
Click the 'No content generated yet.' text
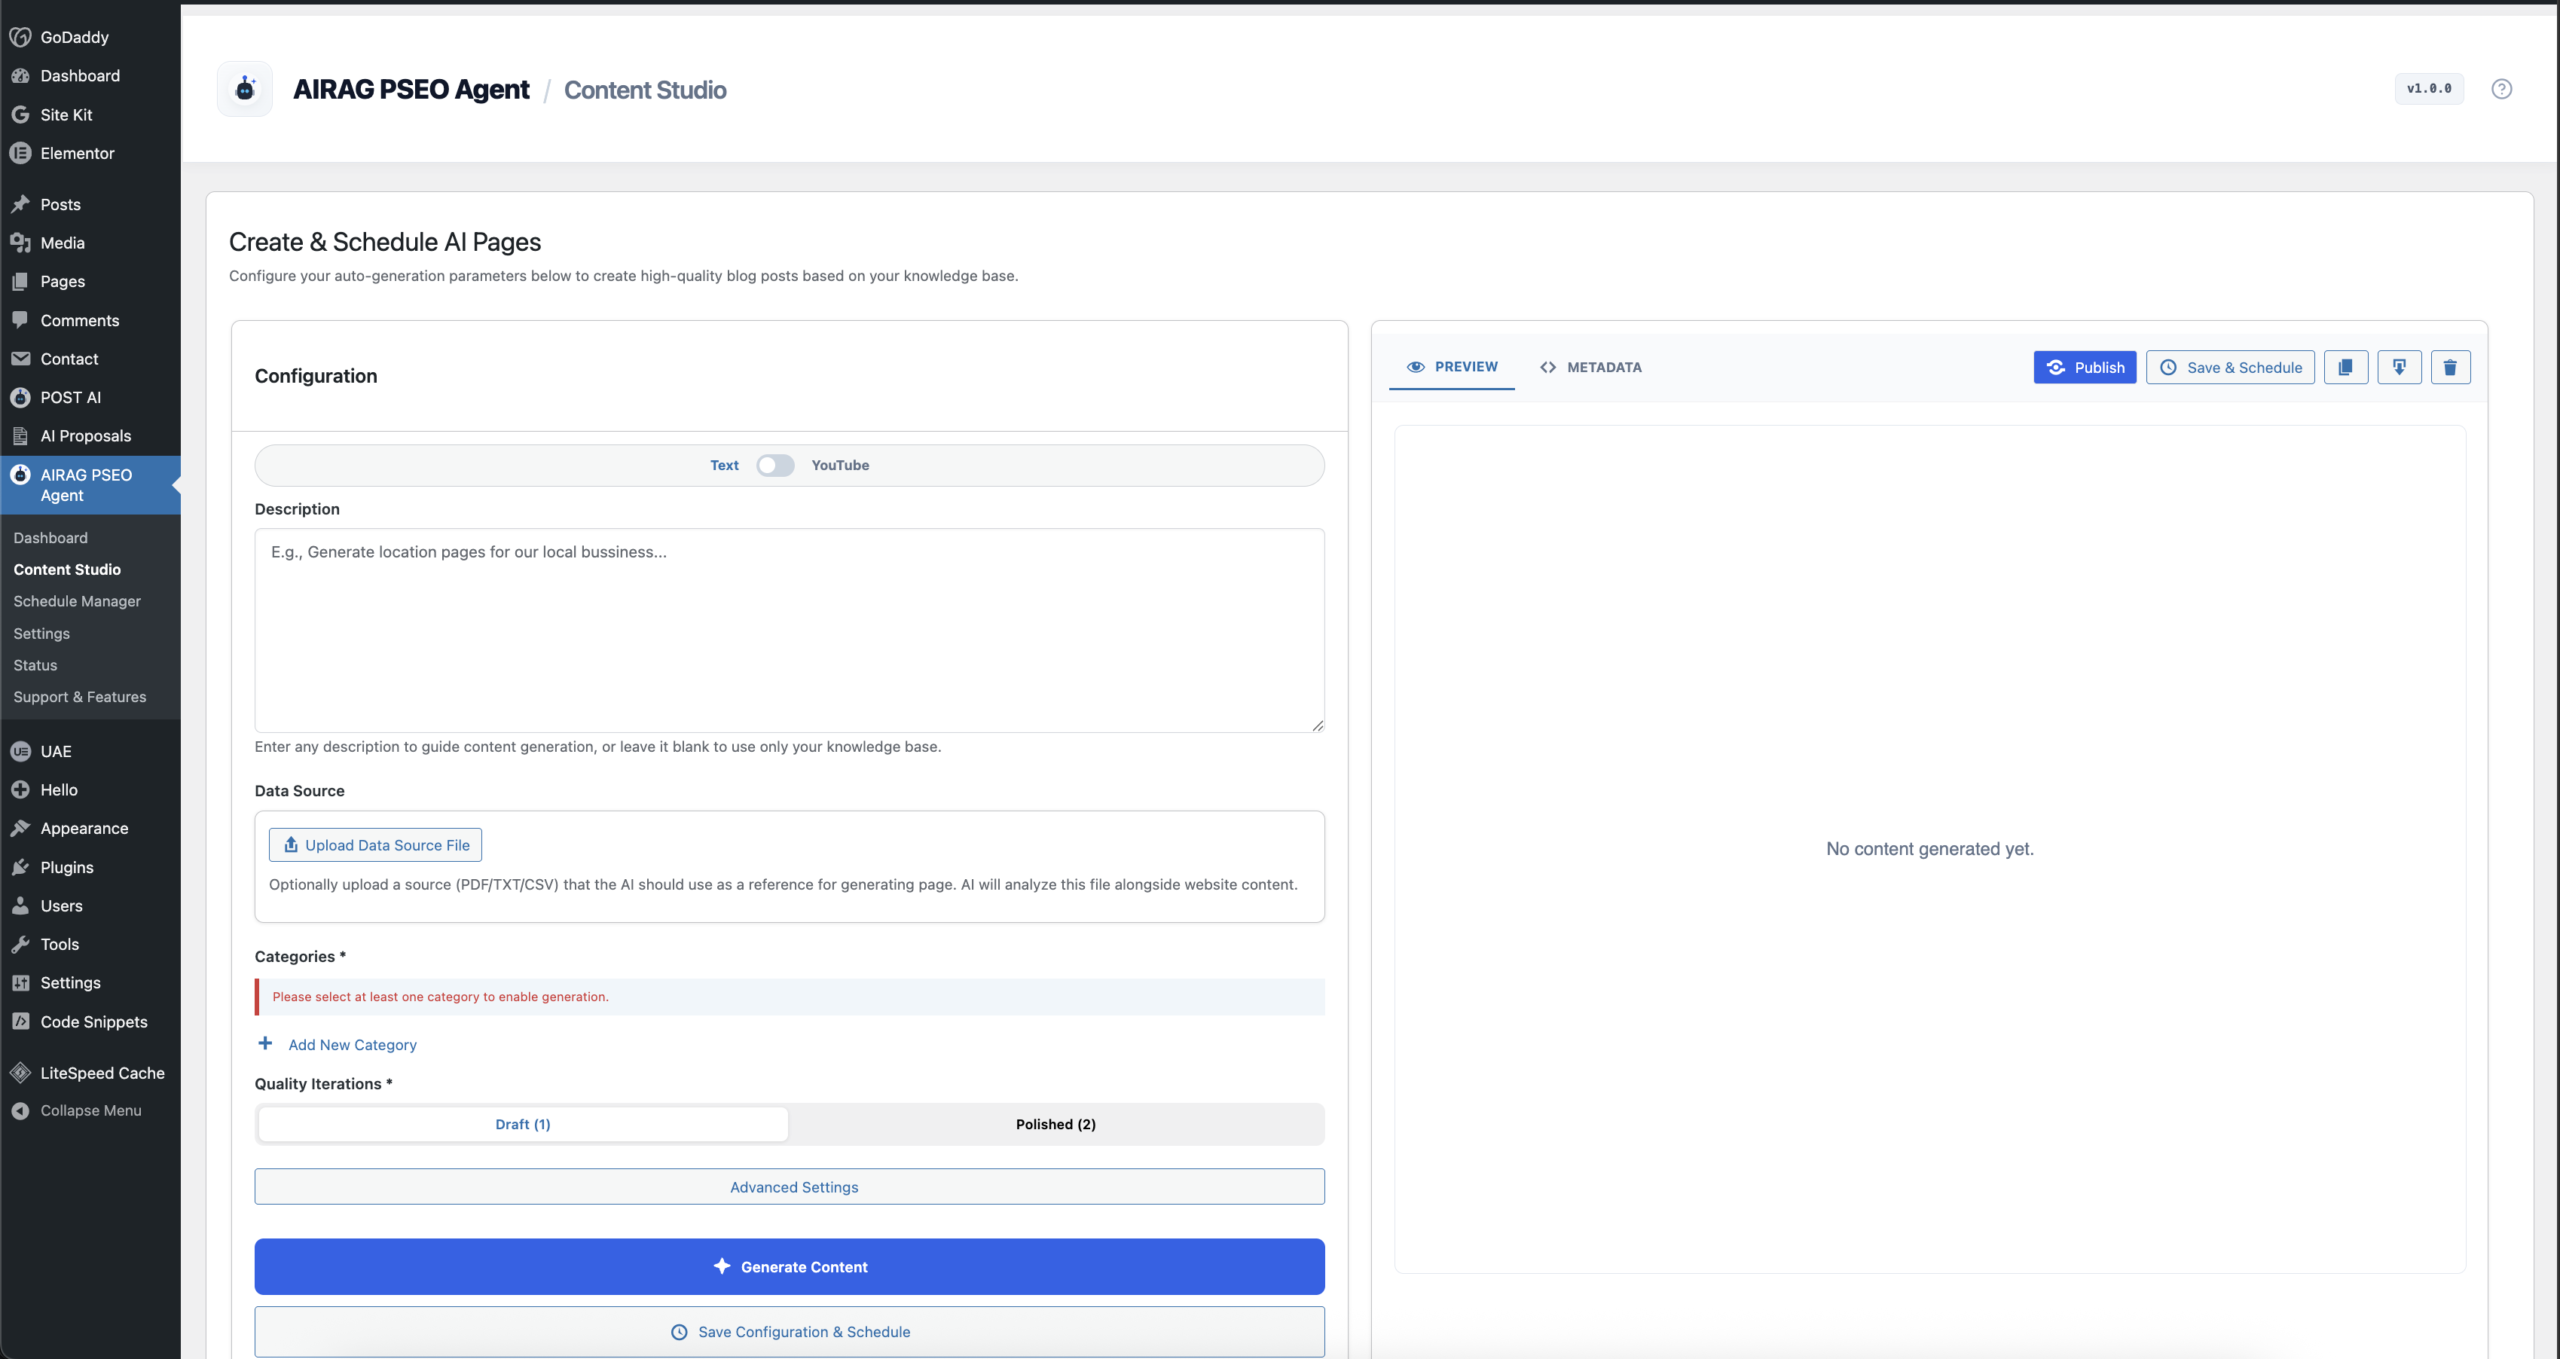(x=1929, y=849)
